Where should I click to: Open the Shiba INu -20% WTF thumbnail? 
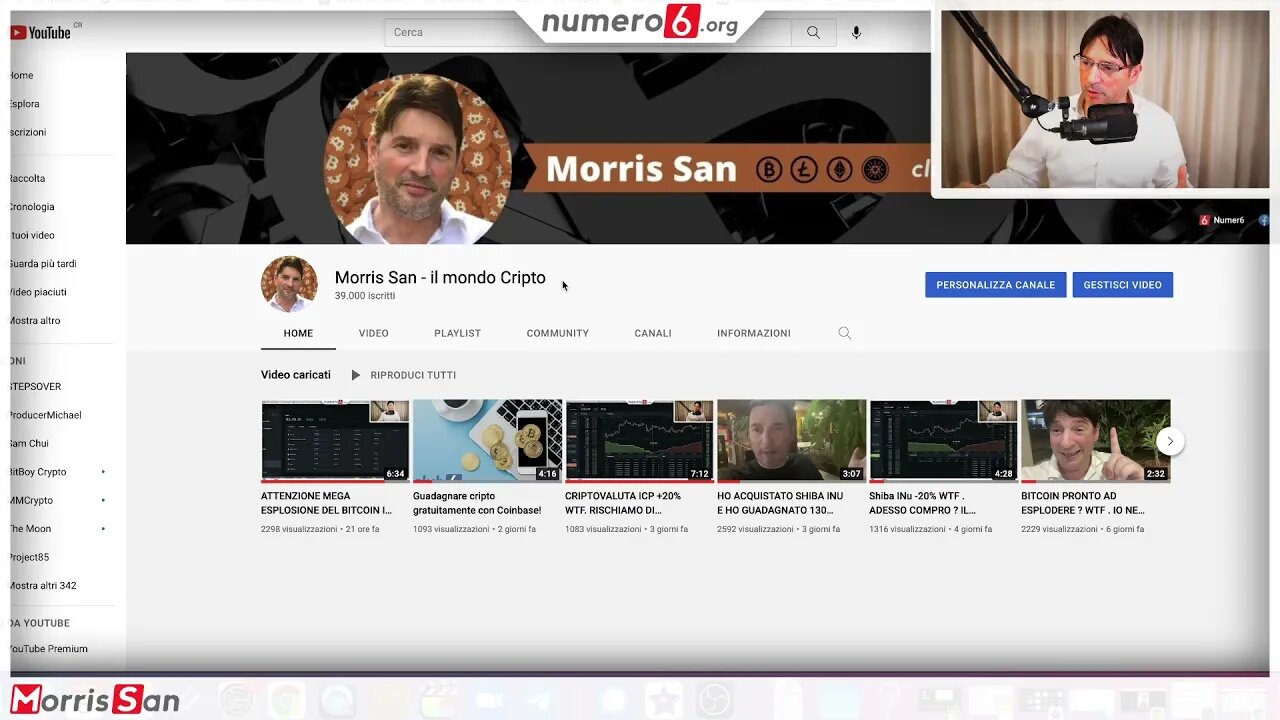(x=943, y=441)
